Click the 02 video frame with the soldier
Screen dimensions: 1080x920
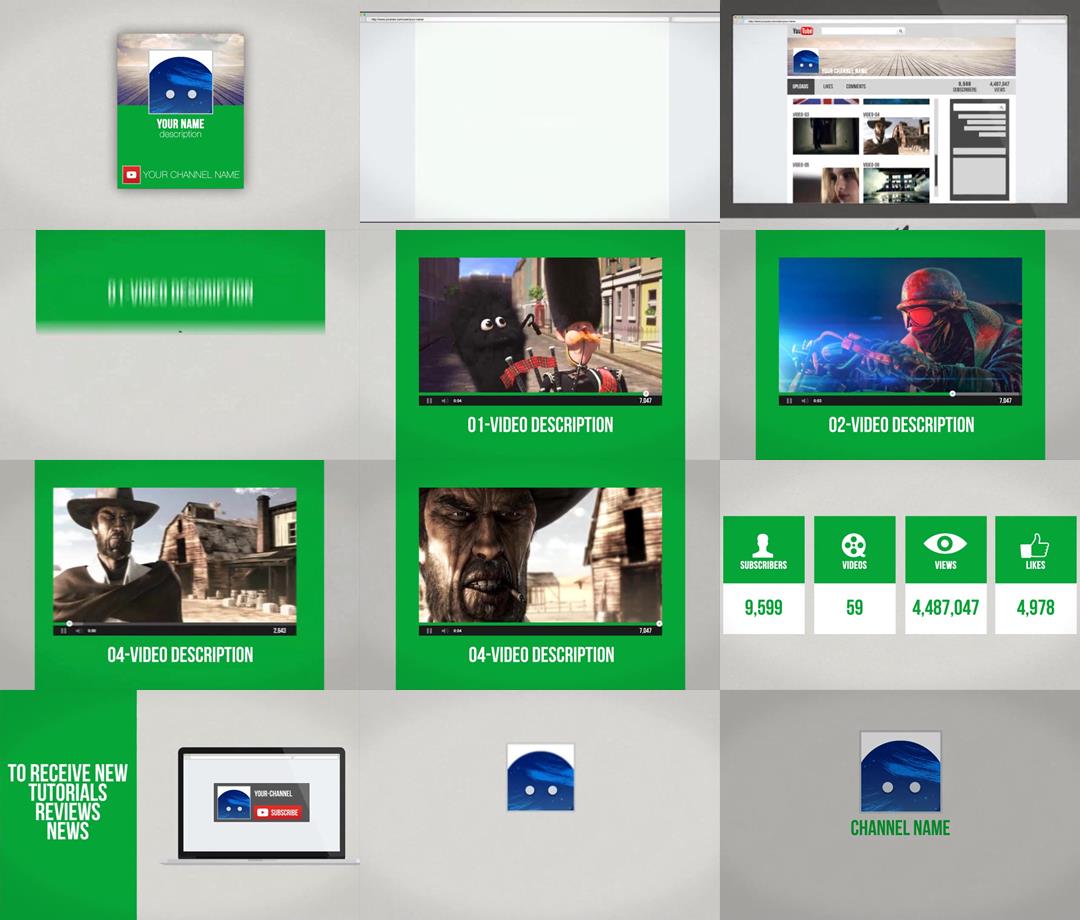[x=900, y=325]
